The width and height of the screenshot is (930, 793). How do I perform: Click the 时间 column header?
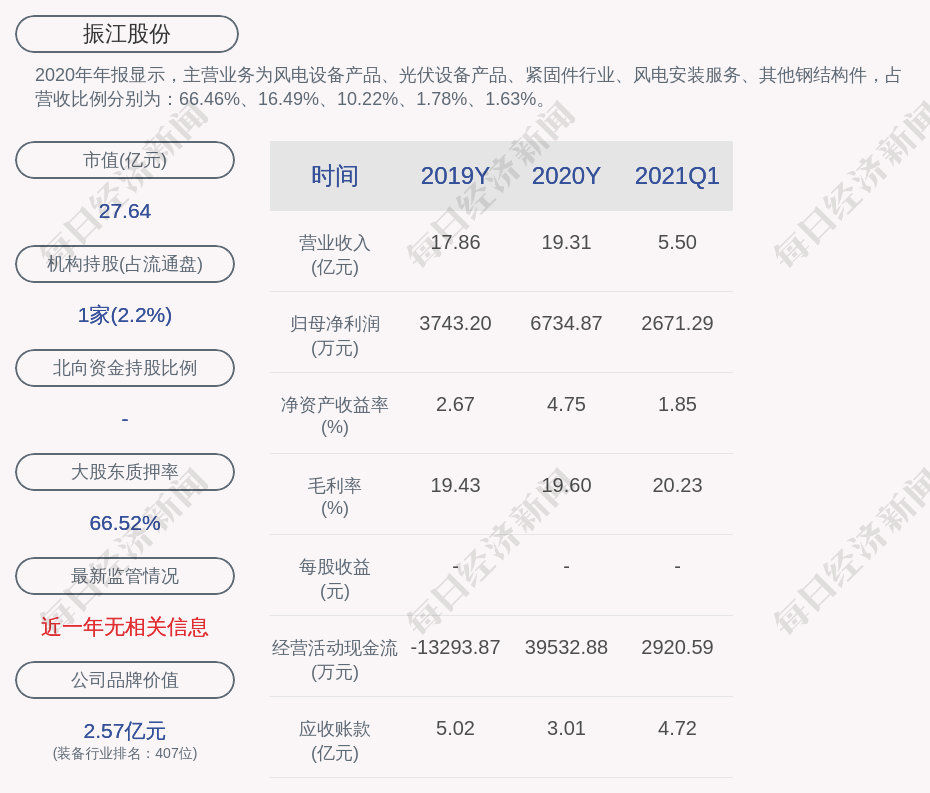pos(335,176)
